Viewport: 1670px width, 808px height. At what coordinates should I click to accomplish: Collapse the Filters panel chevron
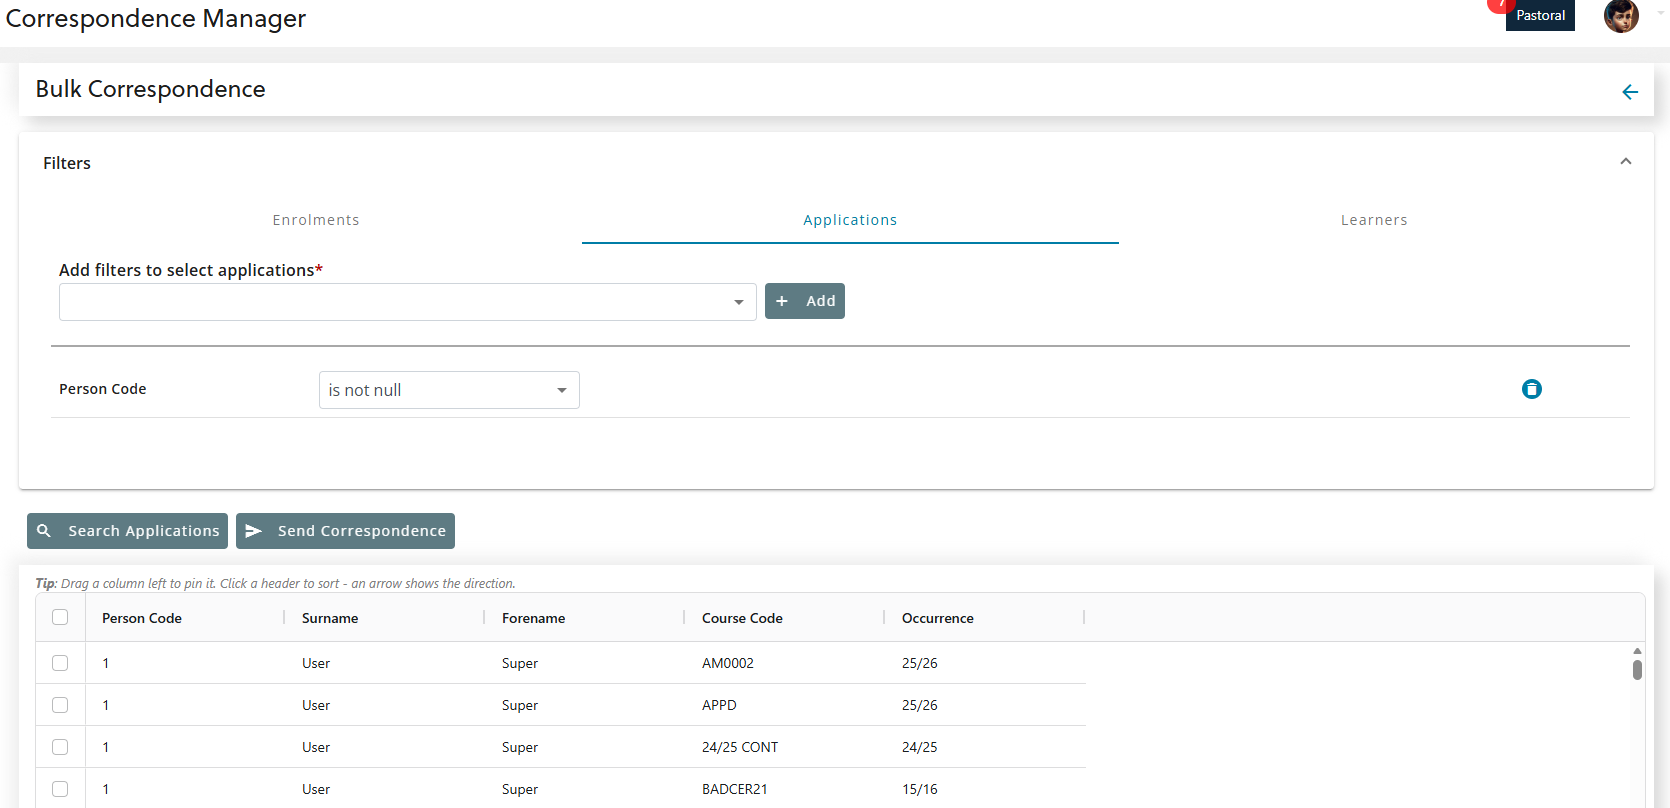coord(1625,162)
